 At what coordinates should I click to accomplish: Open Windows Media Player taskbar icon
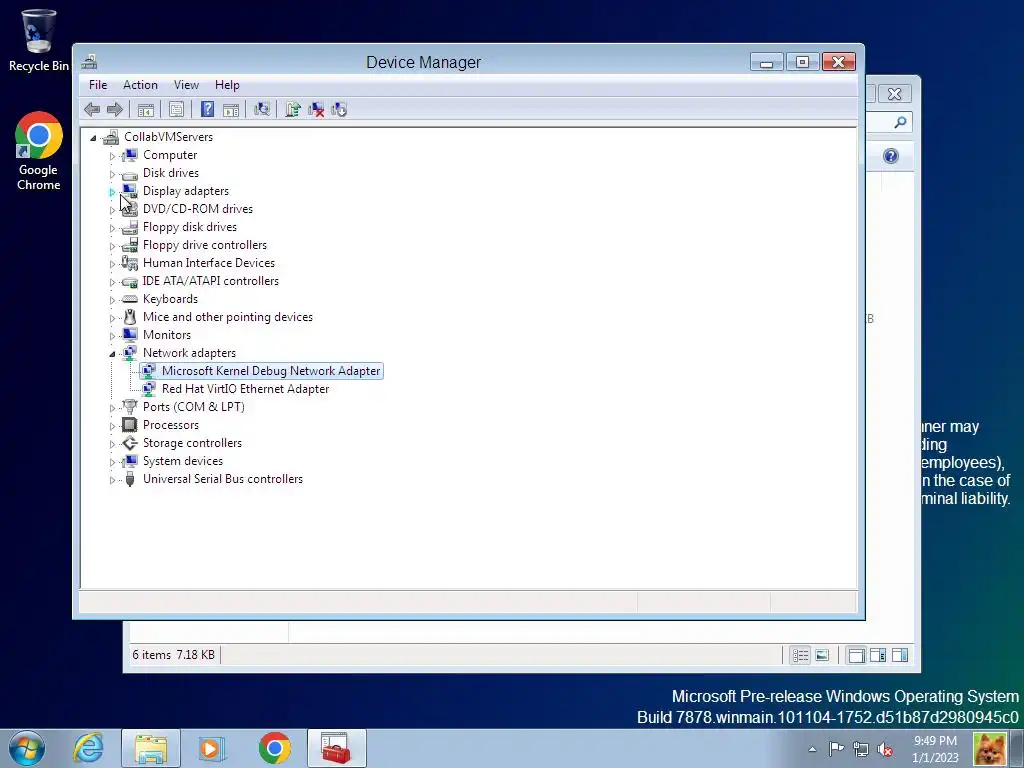coord(212,748)
